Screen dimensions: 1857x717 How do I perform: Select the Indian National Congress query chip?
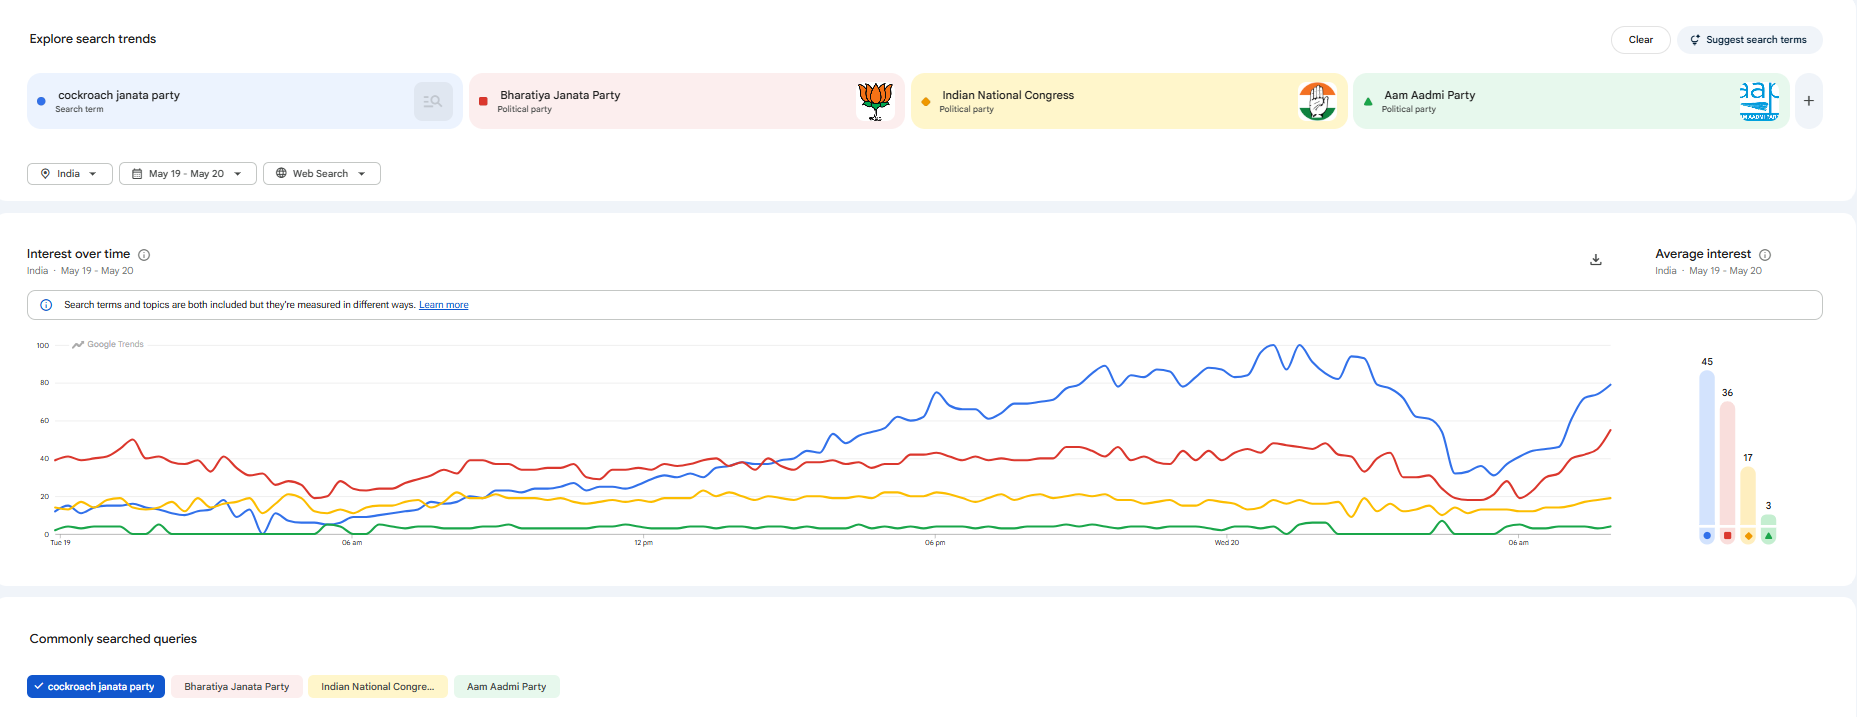coord(377,687)
